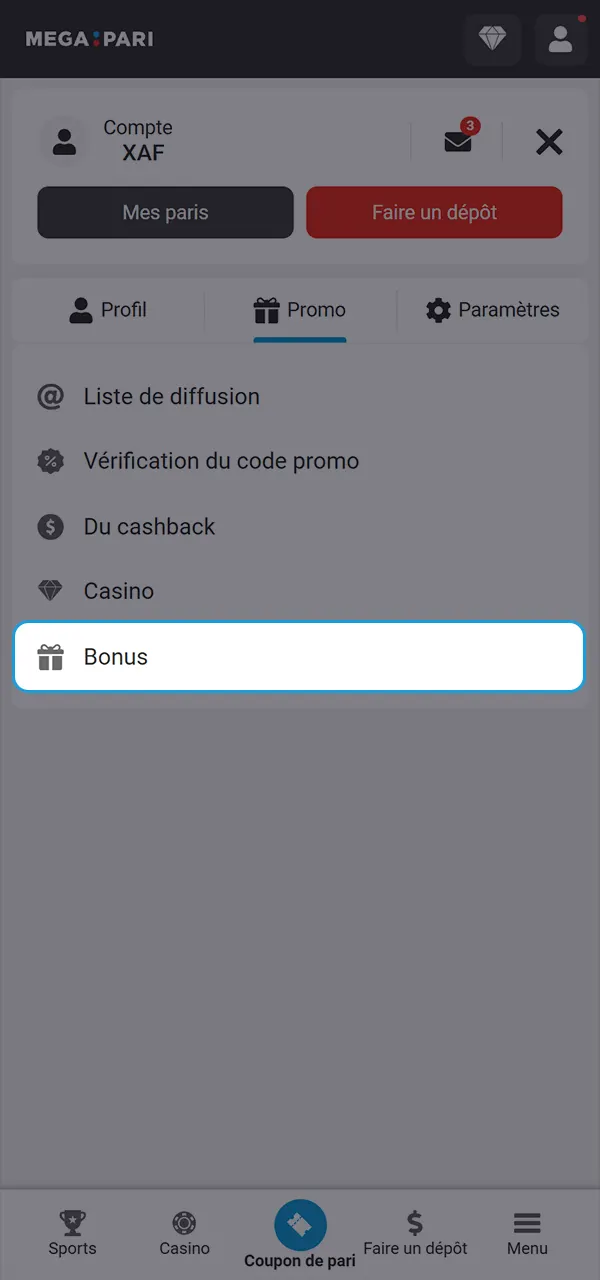
Task: Click the @ icon beside Liste de diffusion
Action: (50, 396)
